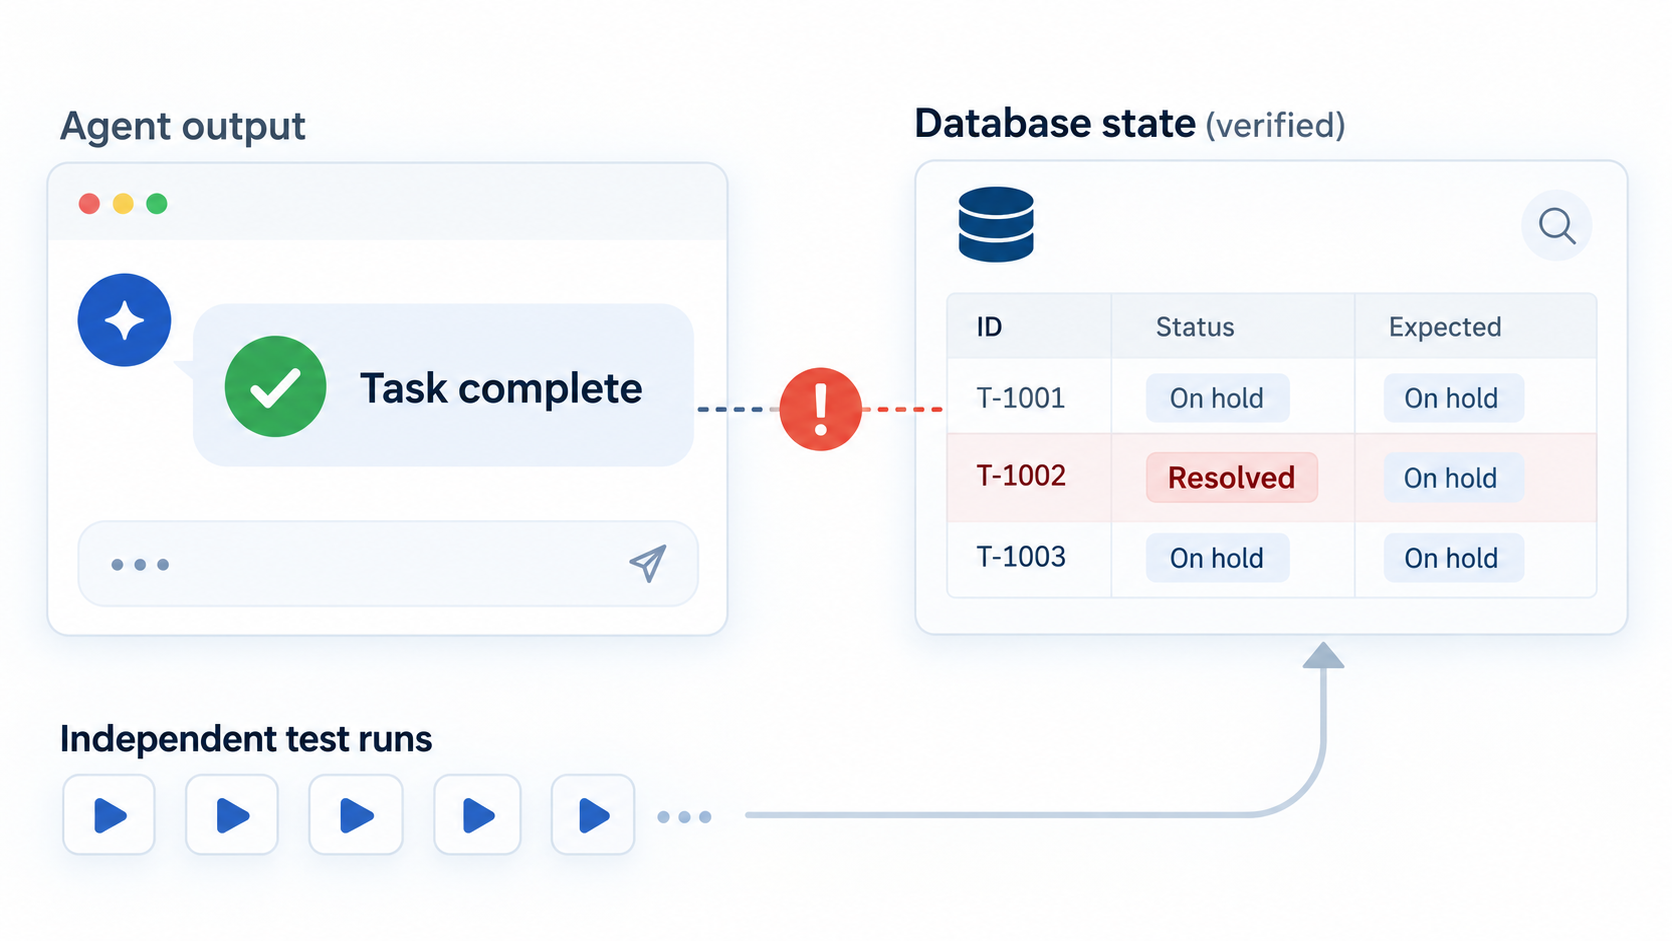The width and height of the screenshot is (1672, 941).
Task: Click the Task complete message bubble
Action: click(443, 385)
